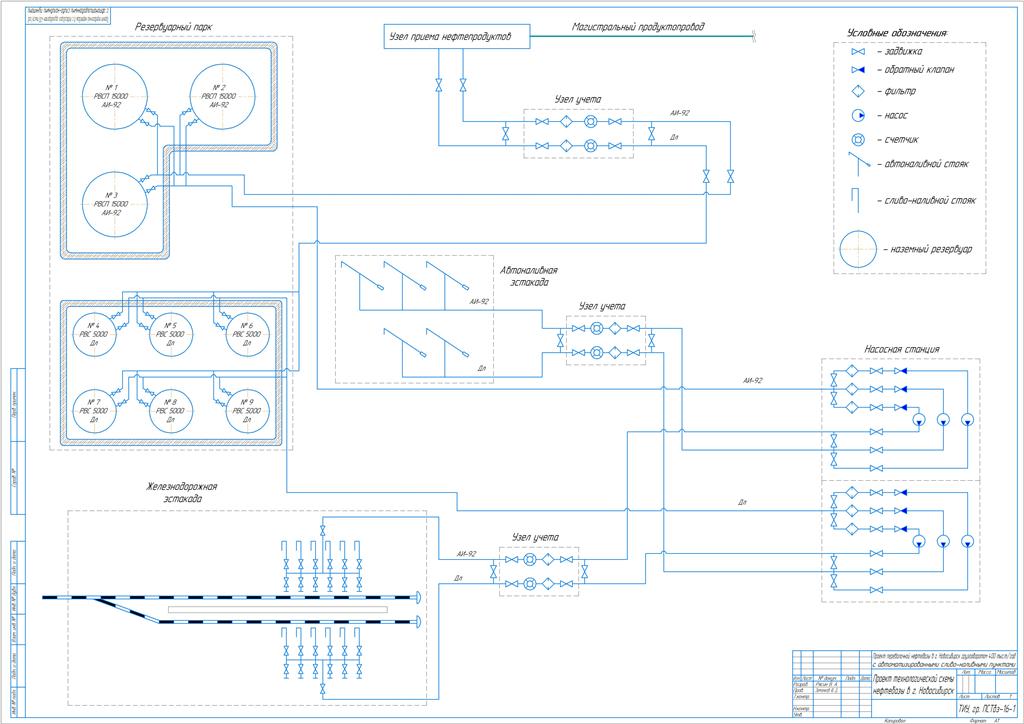Image resolution: width=1024 pixels, height=724 pixels.
Task: Select the pump symbol in the legend
Action: point(858,116)
